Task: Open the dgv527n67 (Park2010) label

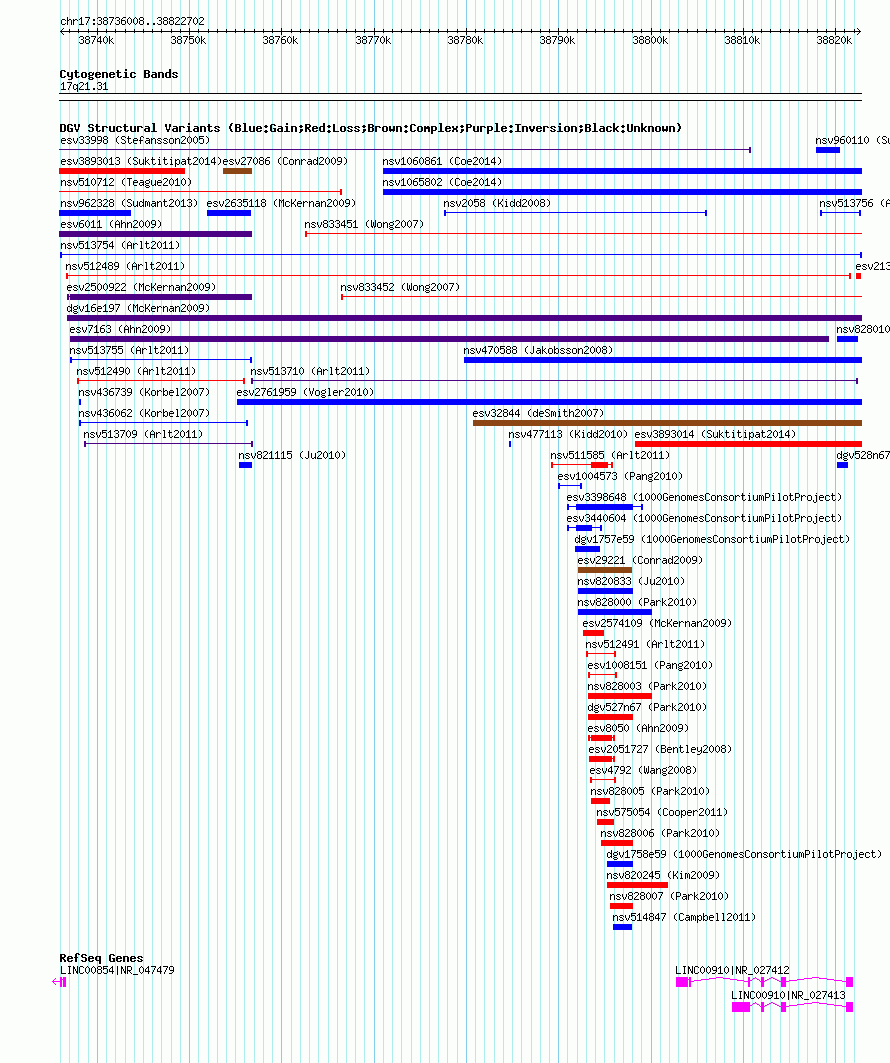Action: tap(647, 708)
